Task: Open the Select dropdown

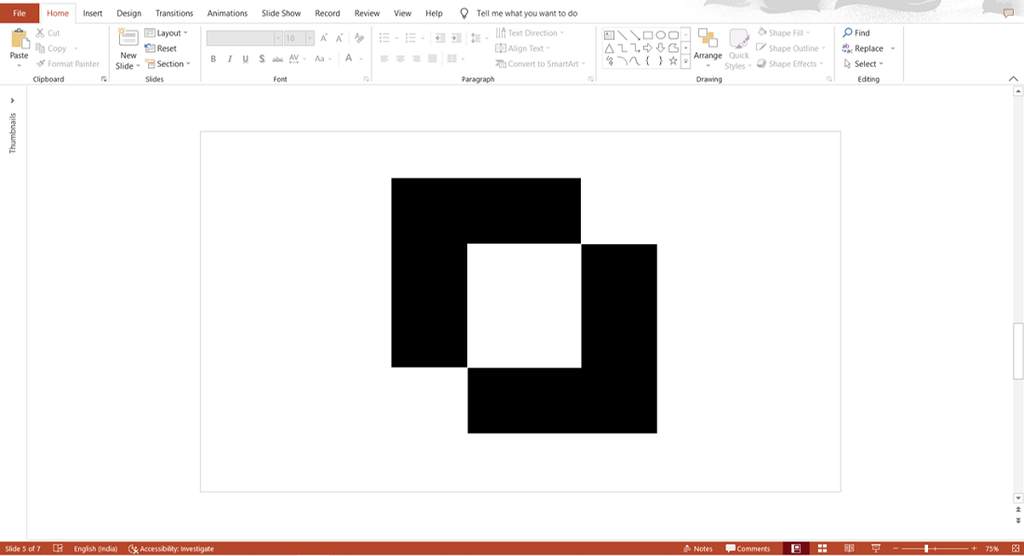Action: click(x=863, y=64)
